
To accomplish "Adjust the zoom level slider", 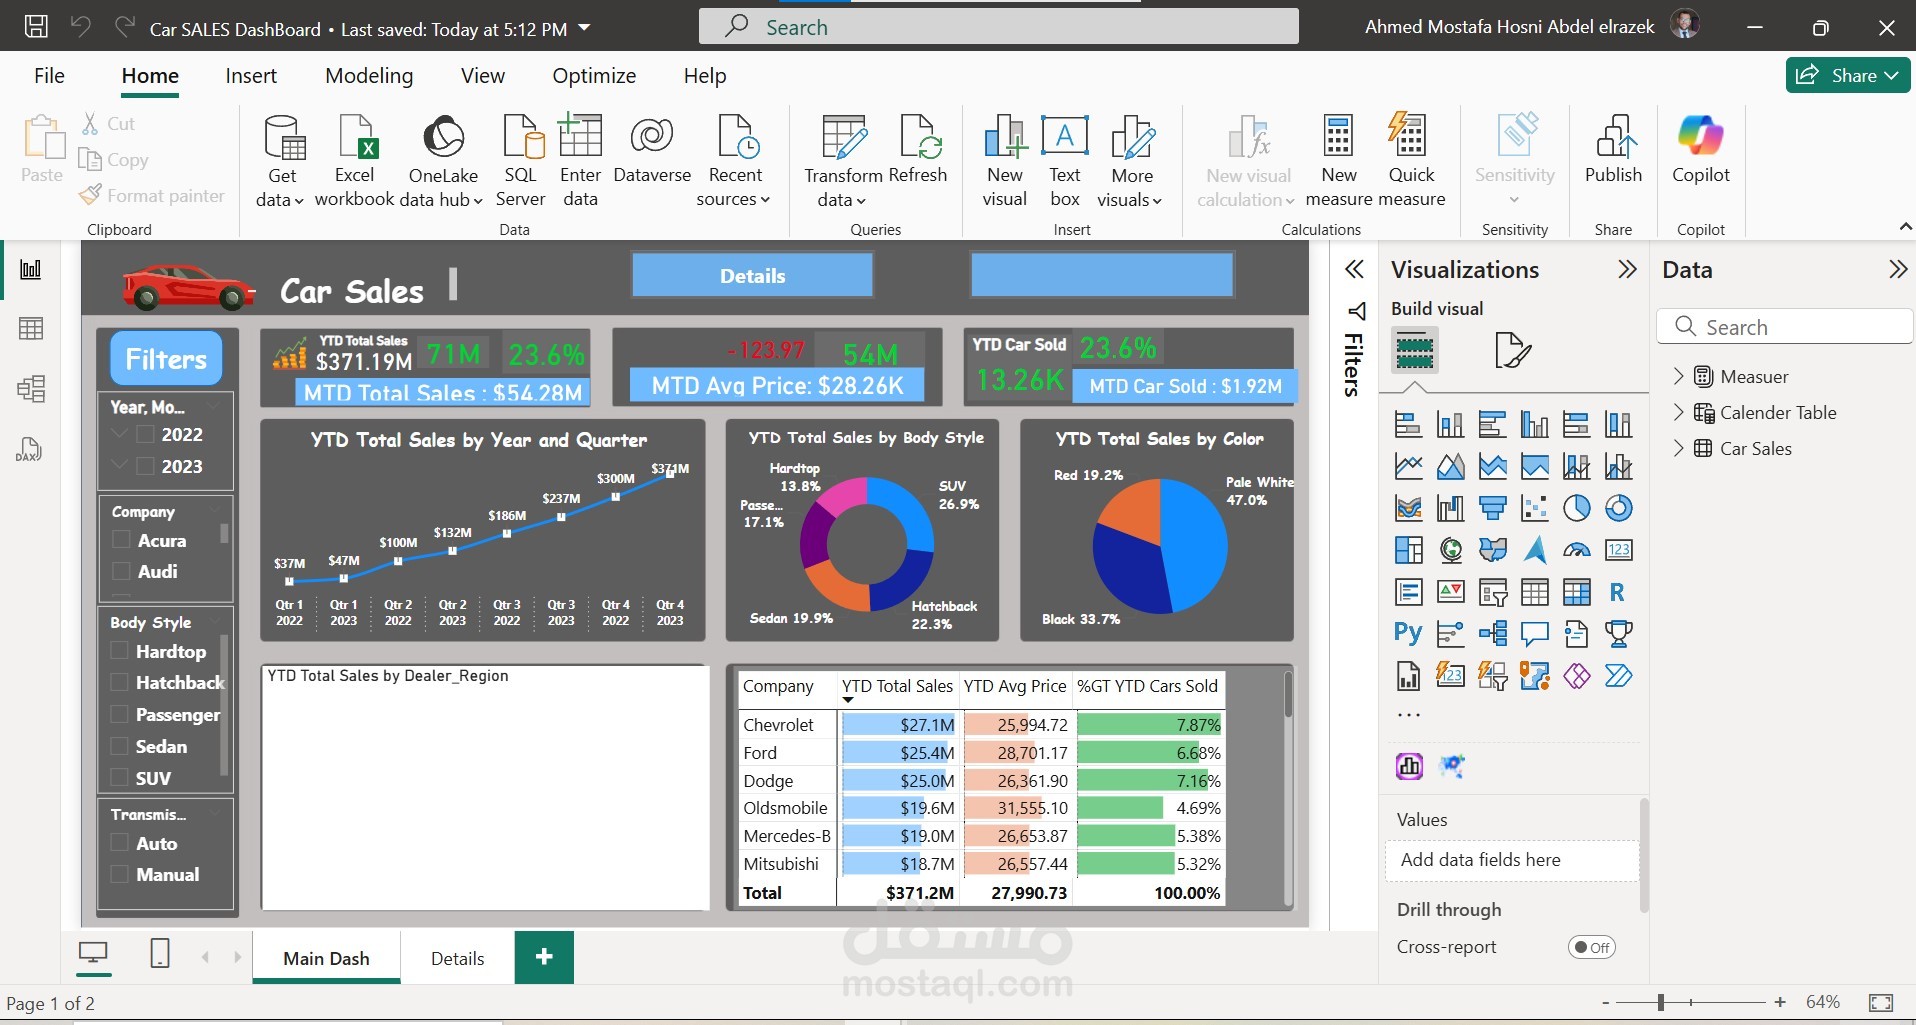I will click(1661, 1002).
